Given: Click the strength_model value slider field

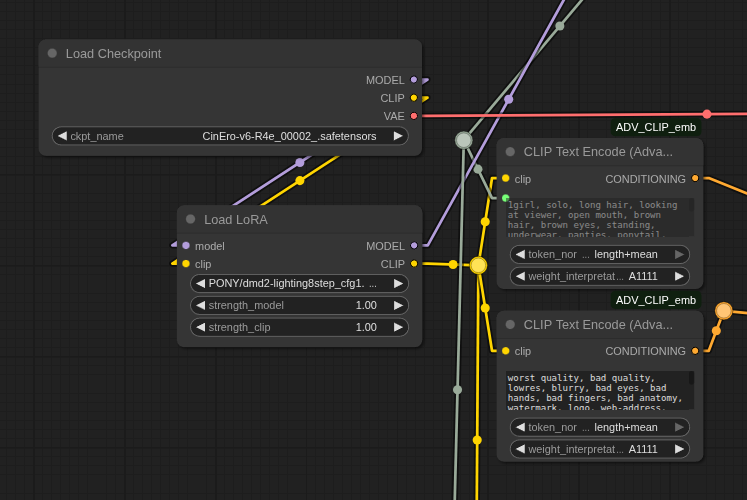Looking at the screenshot, I should point(299,305).
